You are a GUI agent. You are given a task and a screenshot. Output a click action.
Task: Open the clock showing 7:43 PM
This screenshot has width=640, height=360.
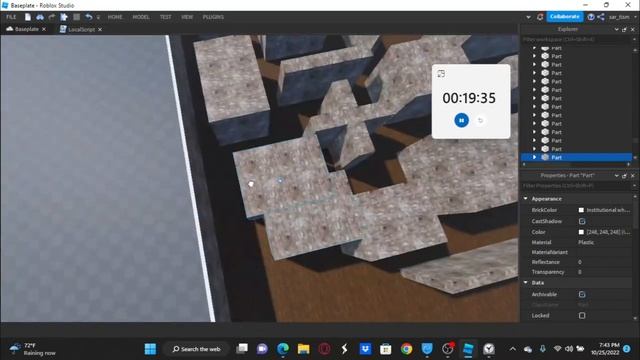(x=606, y=349)
